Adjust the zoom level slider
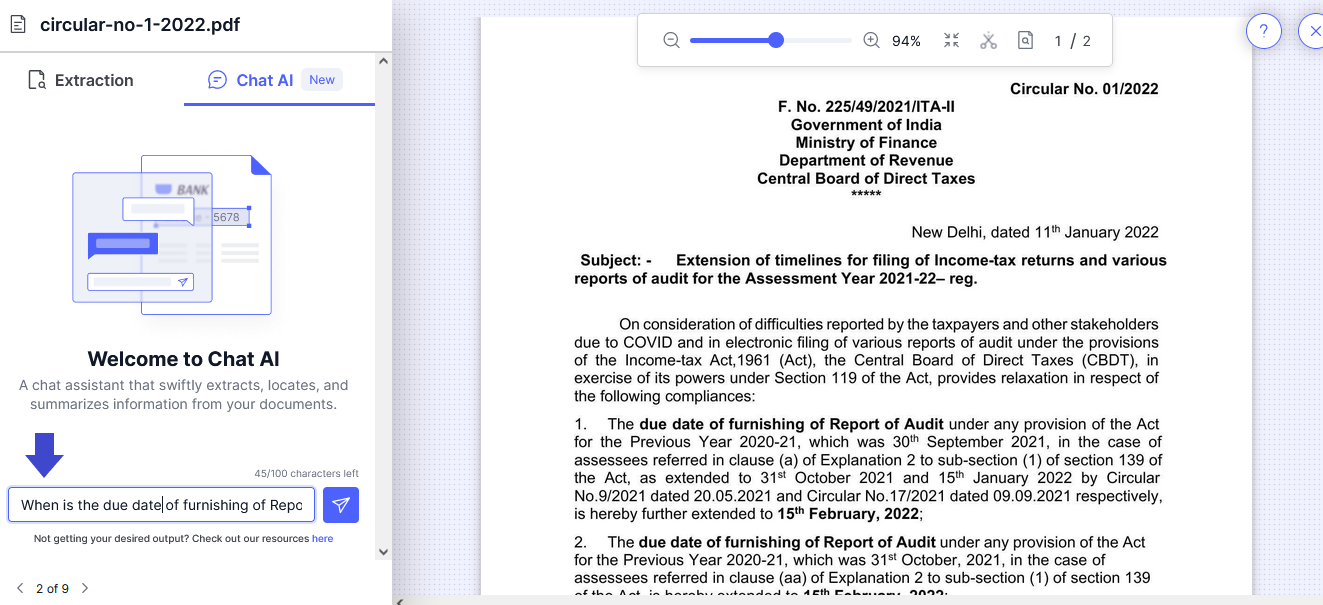This screenshot has width=1323, height=605. tap(770, 40)
